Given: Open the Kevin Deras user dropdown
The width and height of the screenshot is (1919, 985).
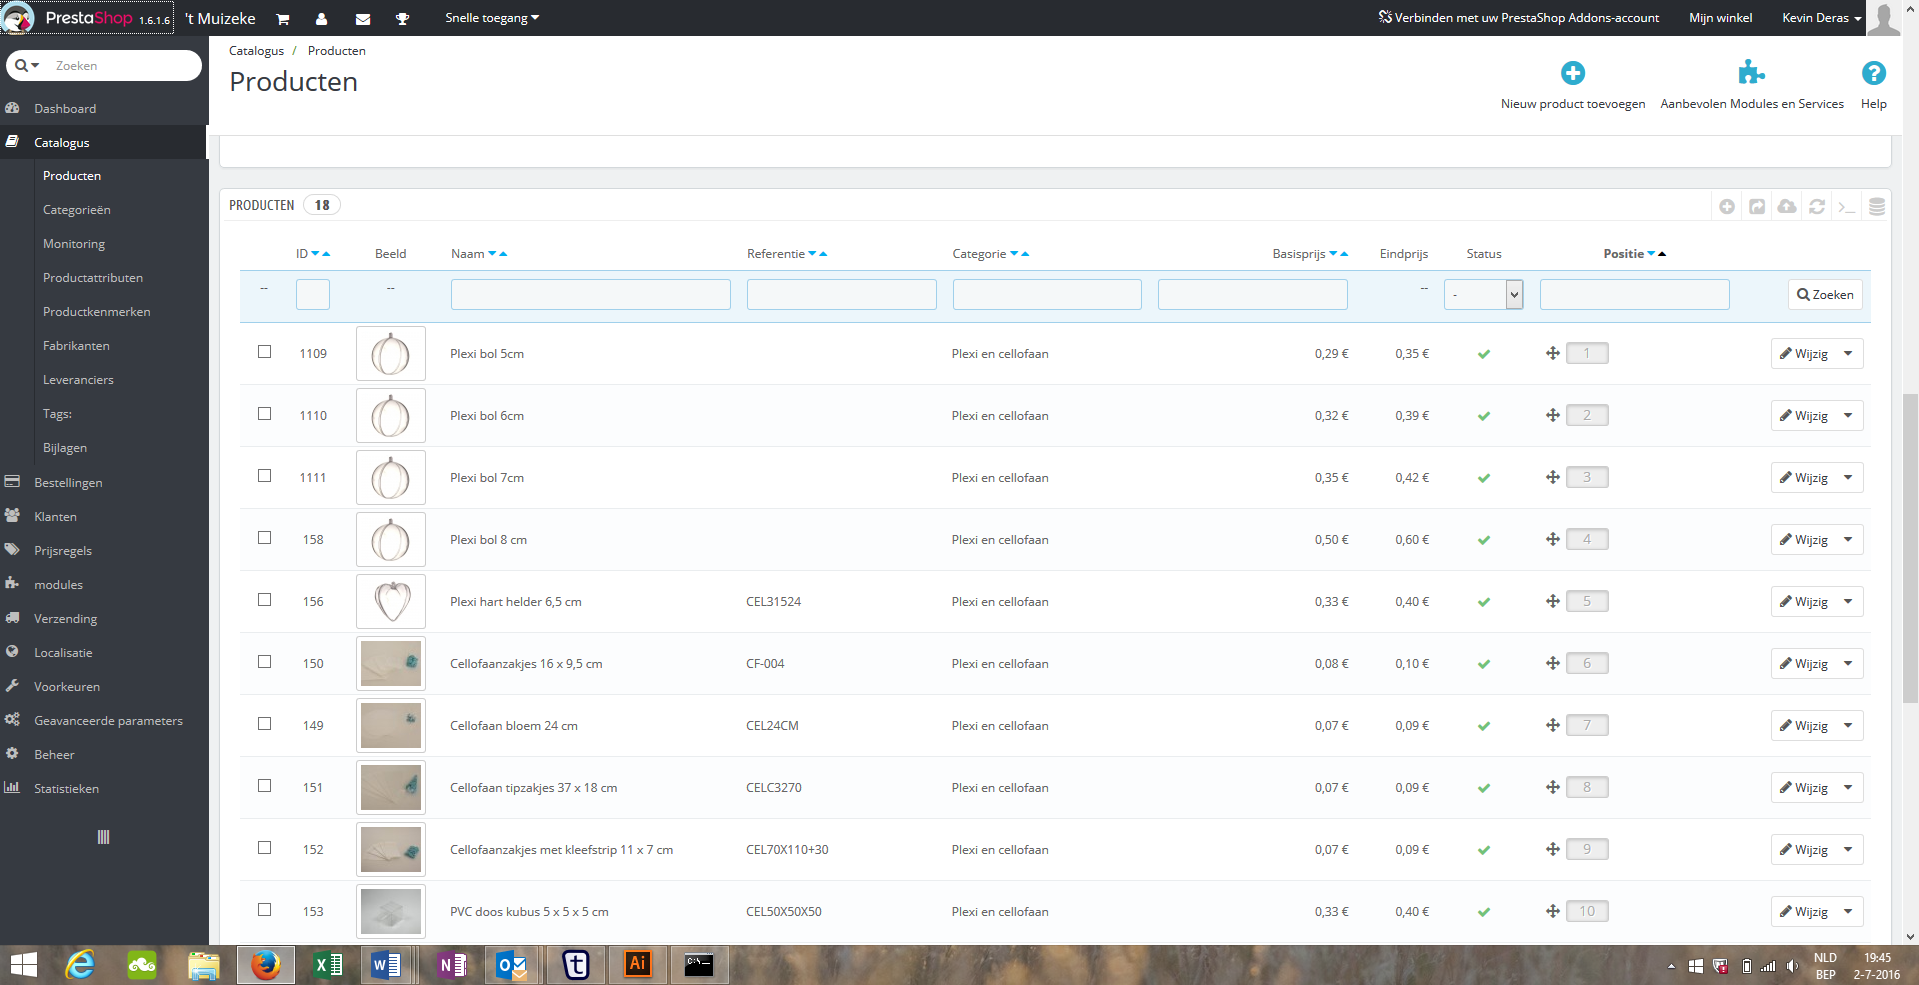Looking at the screenshot, I should [x=1822, y=18].
